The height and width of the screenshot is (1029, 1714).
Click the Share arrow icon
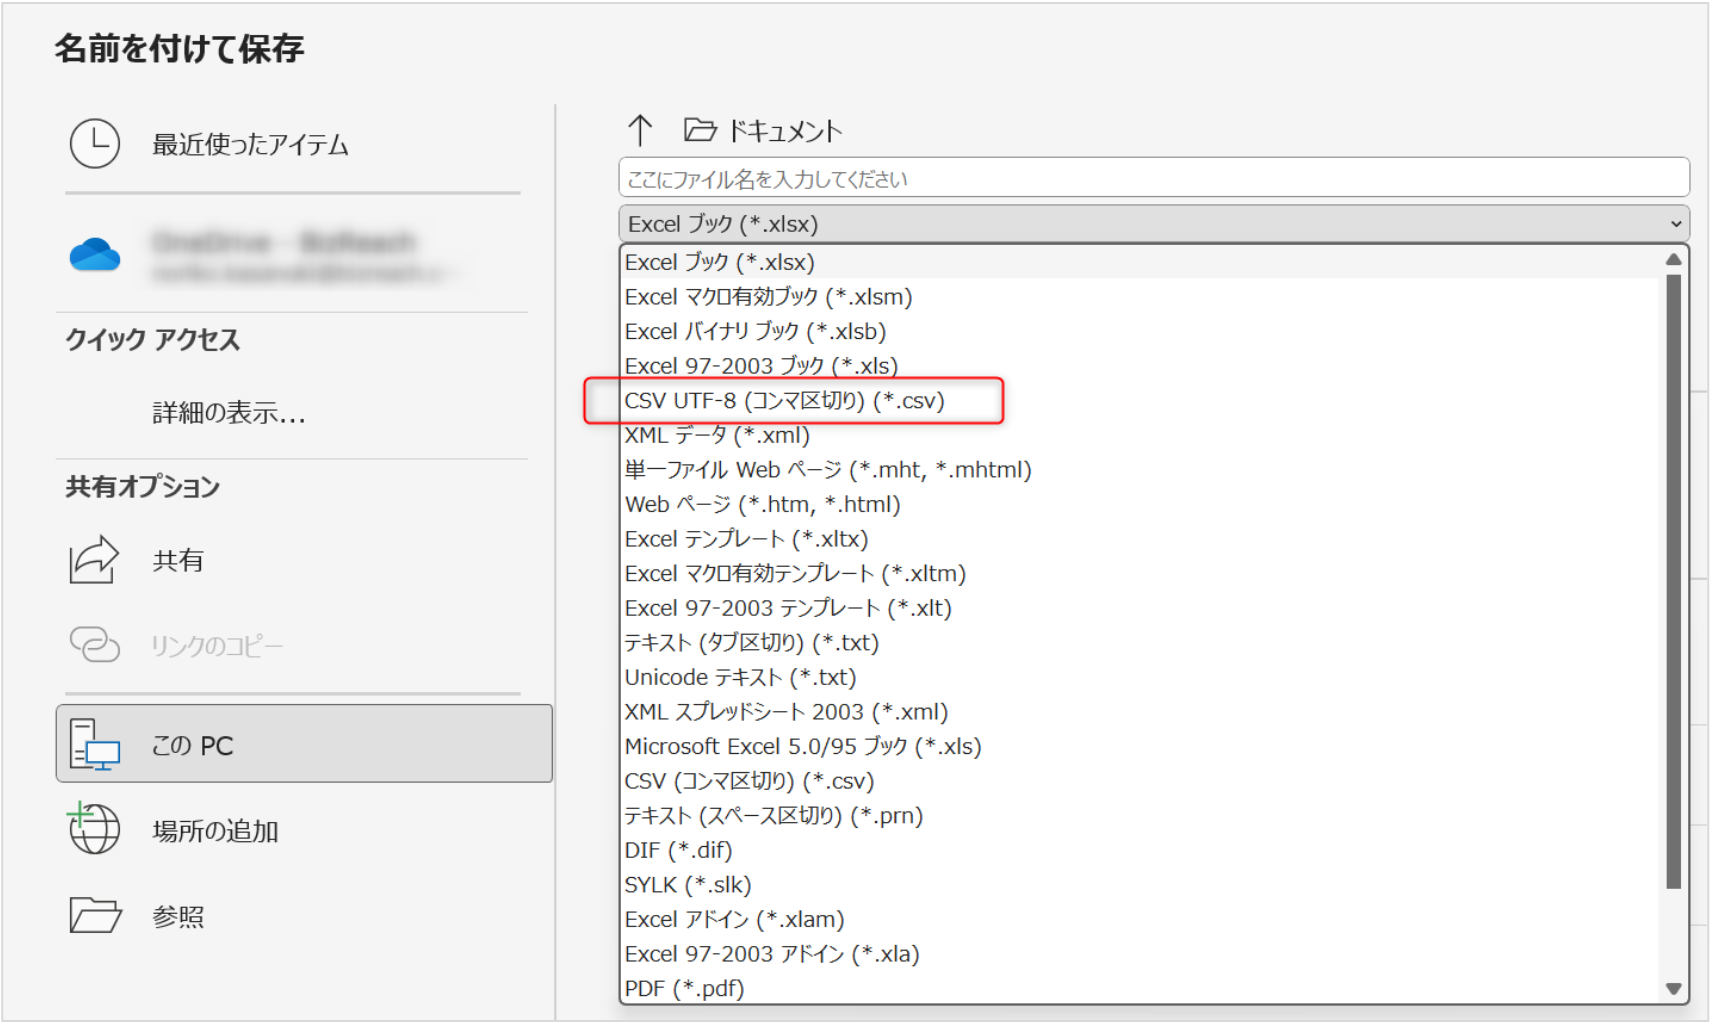click(94, 560)
